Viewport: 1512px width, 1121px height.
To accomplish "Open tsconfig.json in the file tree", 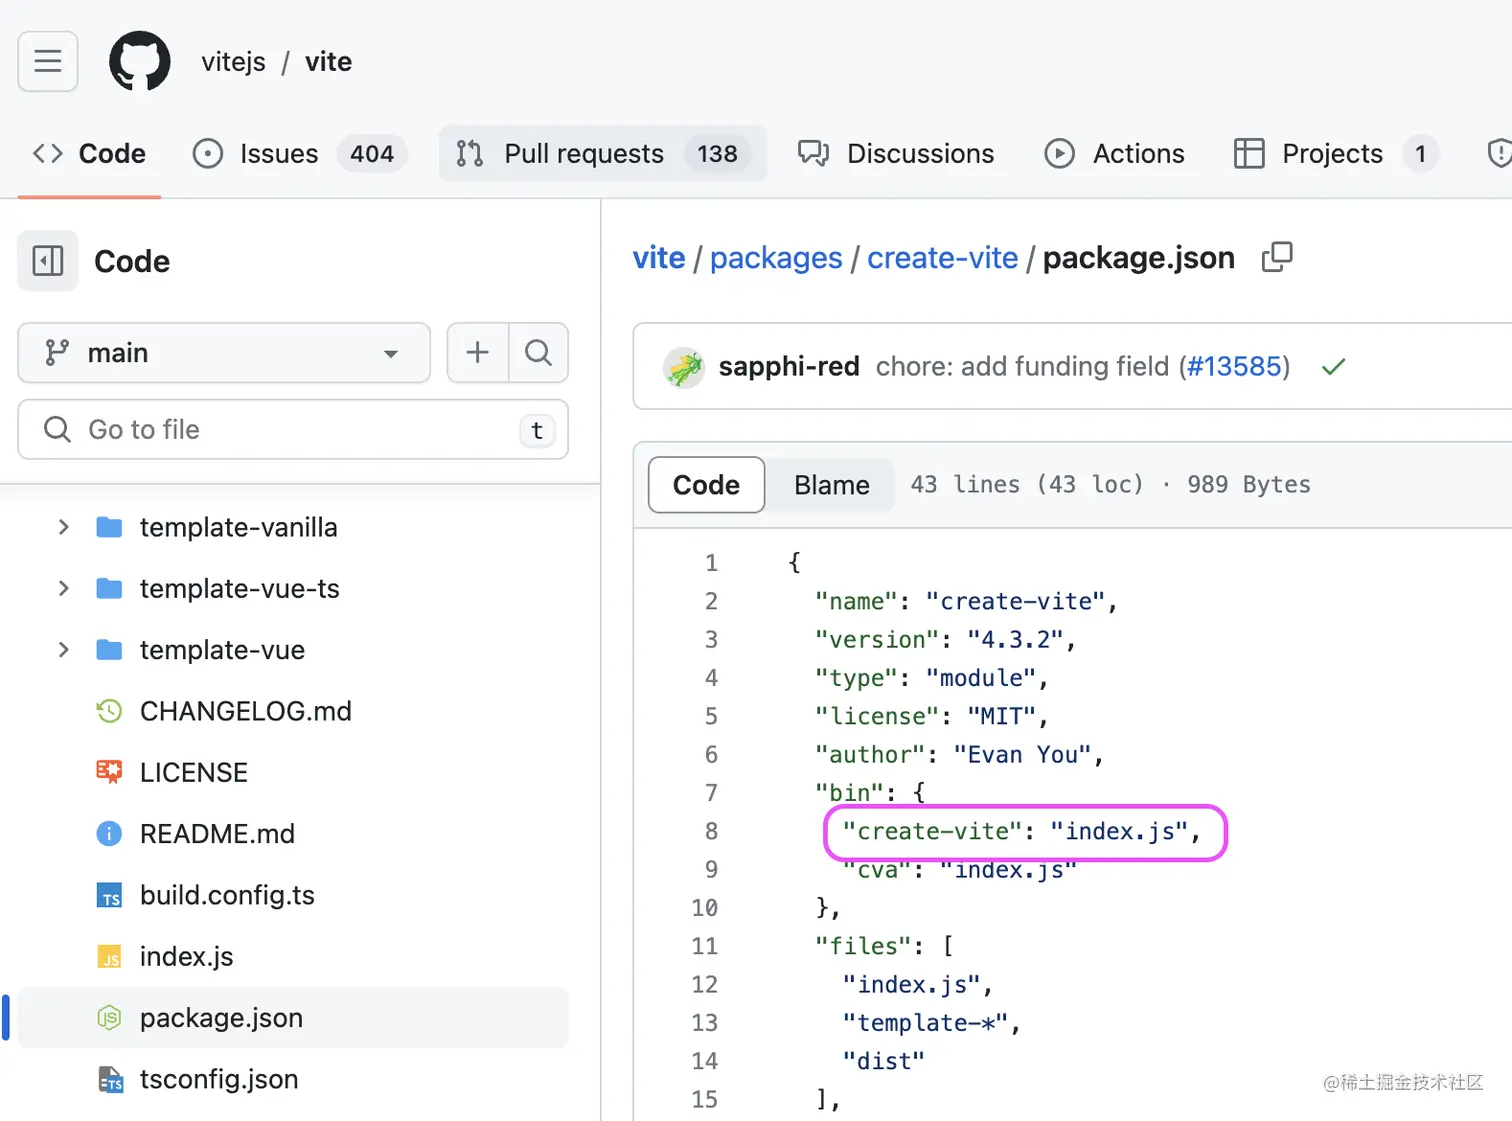I will coord(219,1079).
